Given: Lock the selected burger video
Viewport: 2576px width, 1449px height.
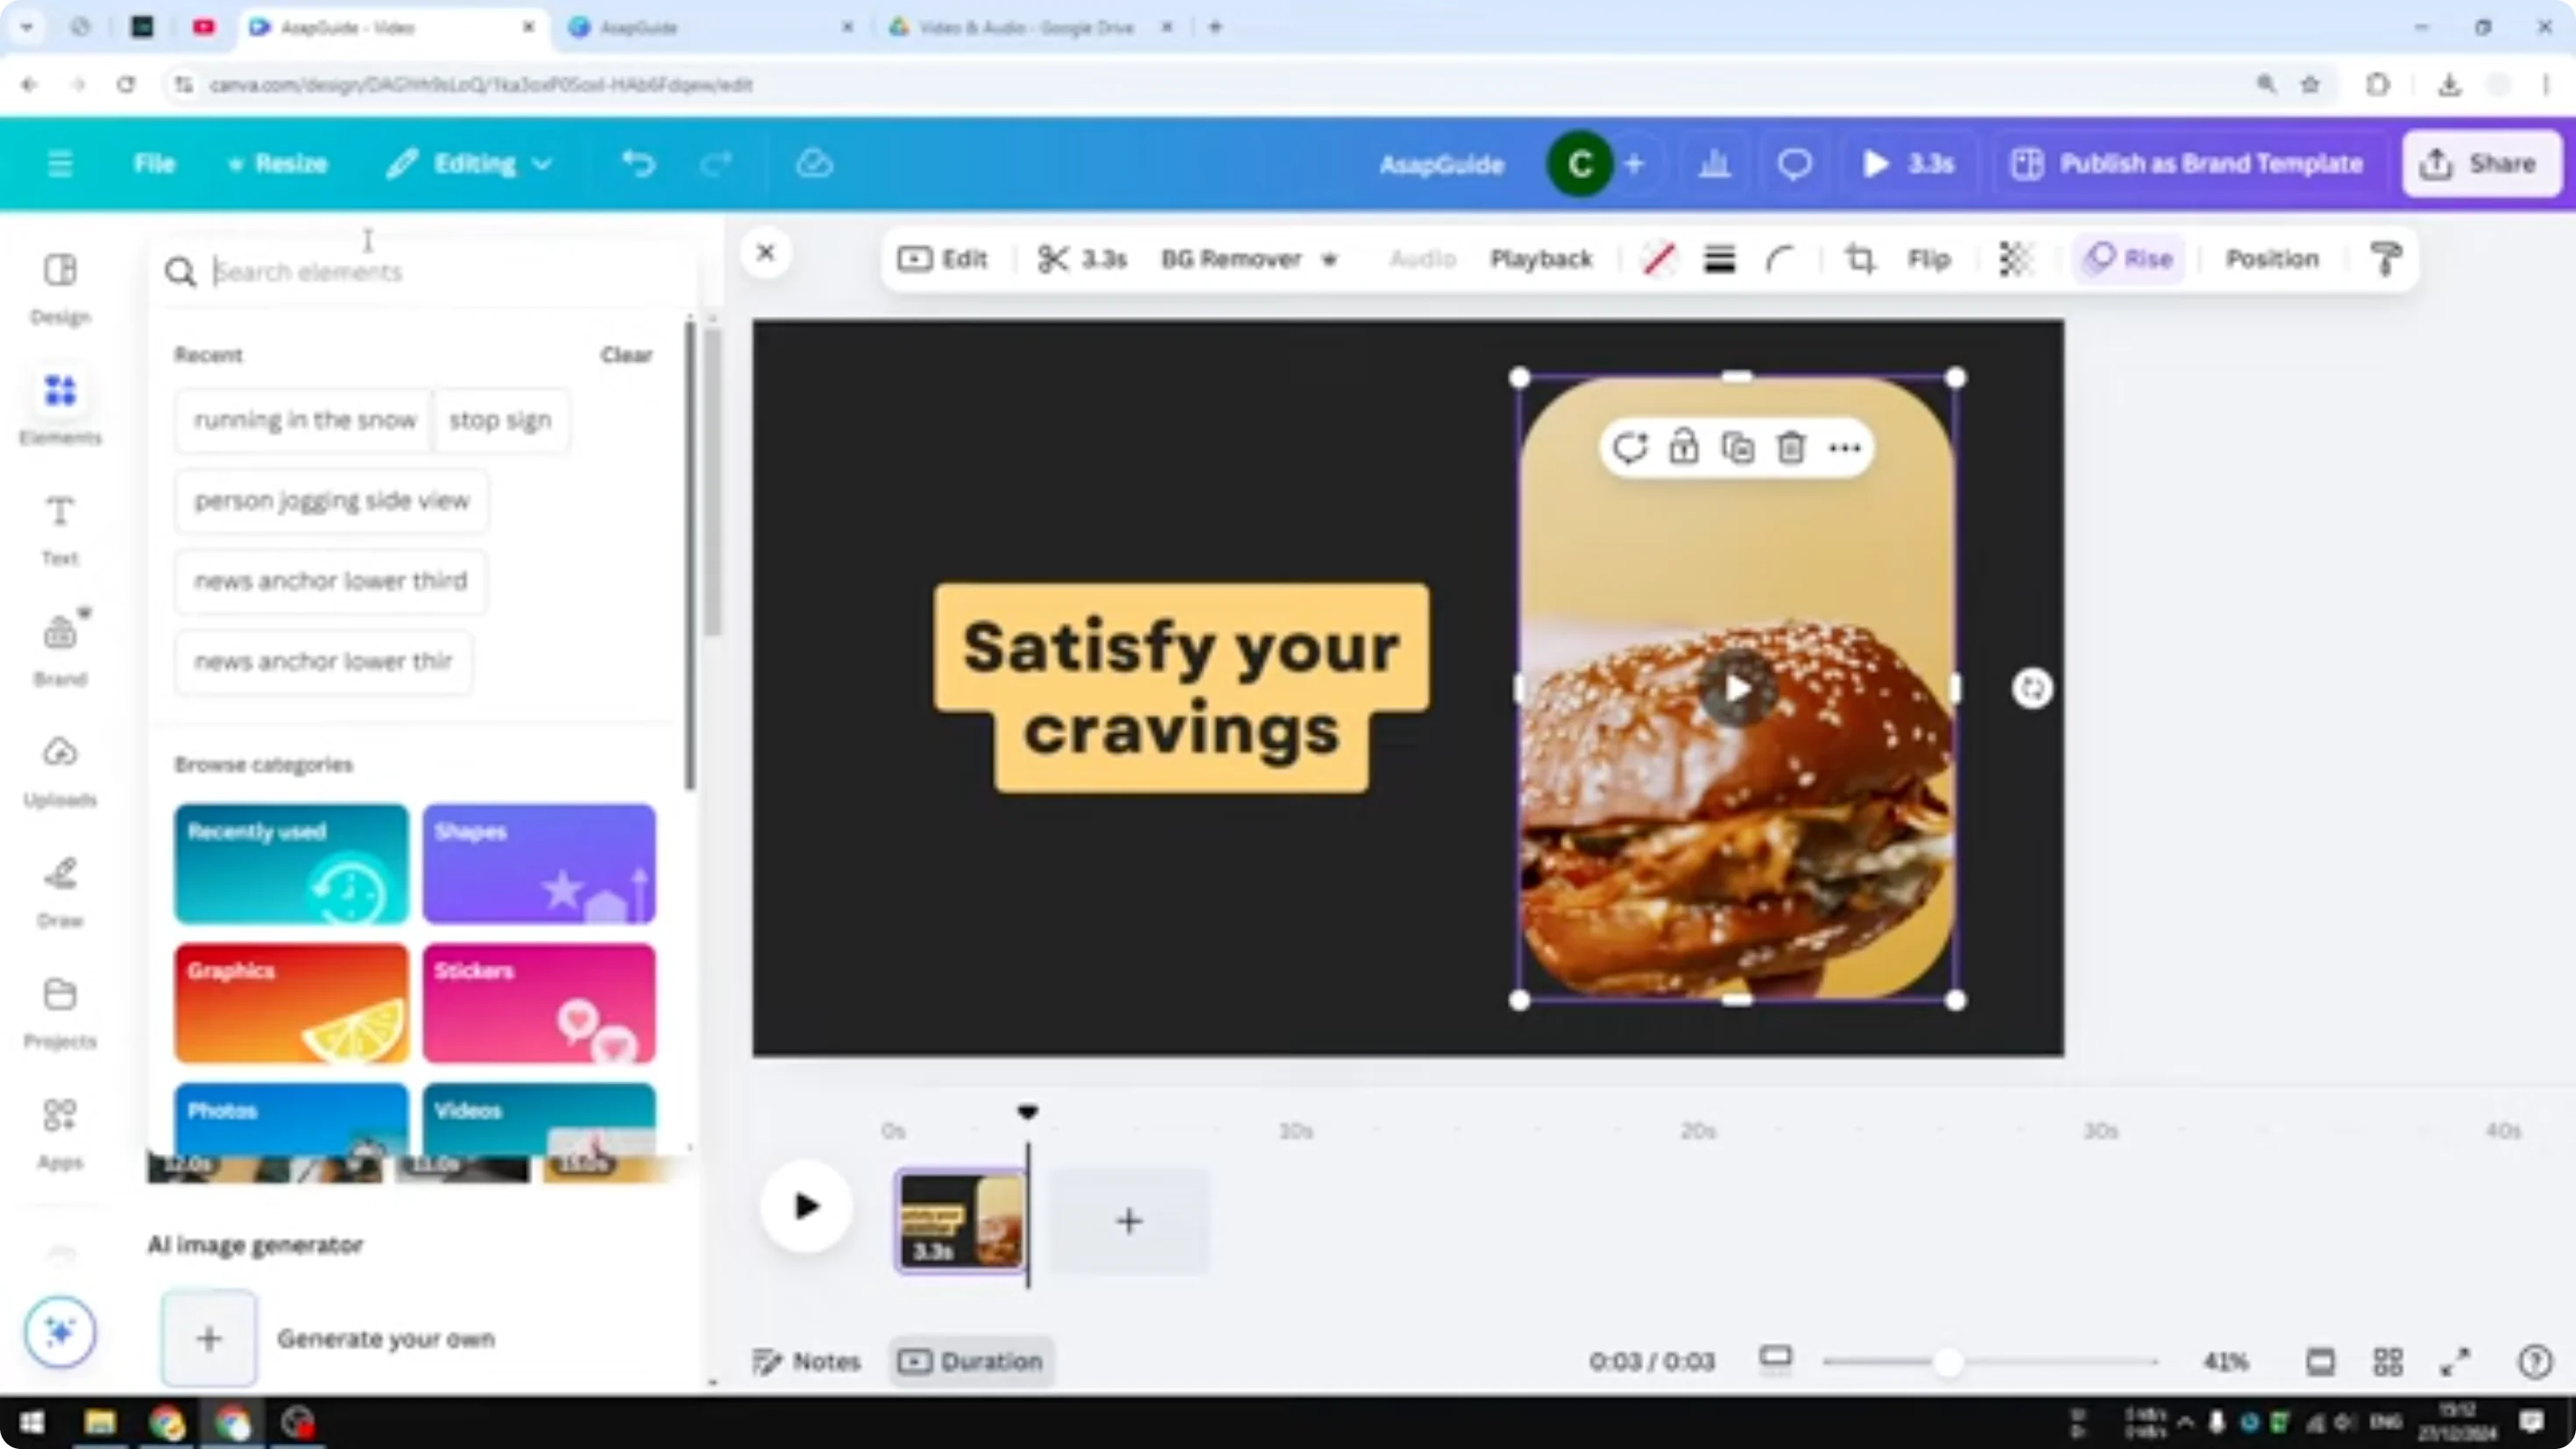Looking at the screenshot, I should [x=1685, y=448].
